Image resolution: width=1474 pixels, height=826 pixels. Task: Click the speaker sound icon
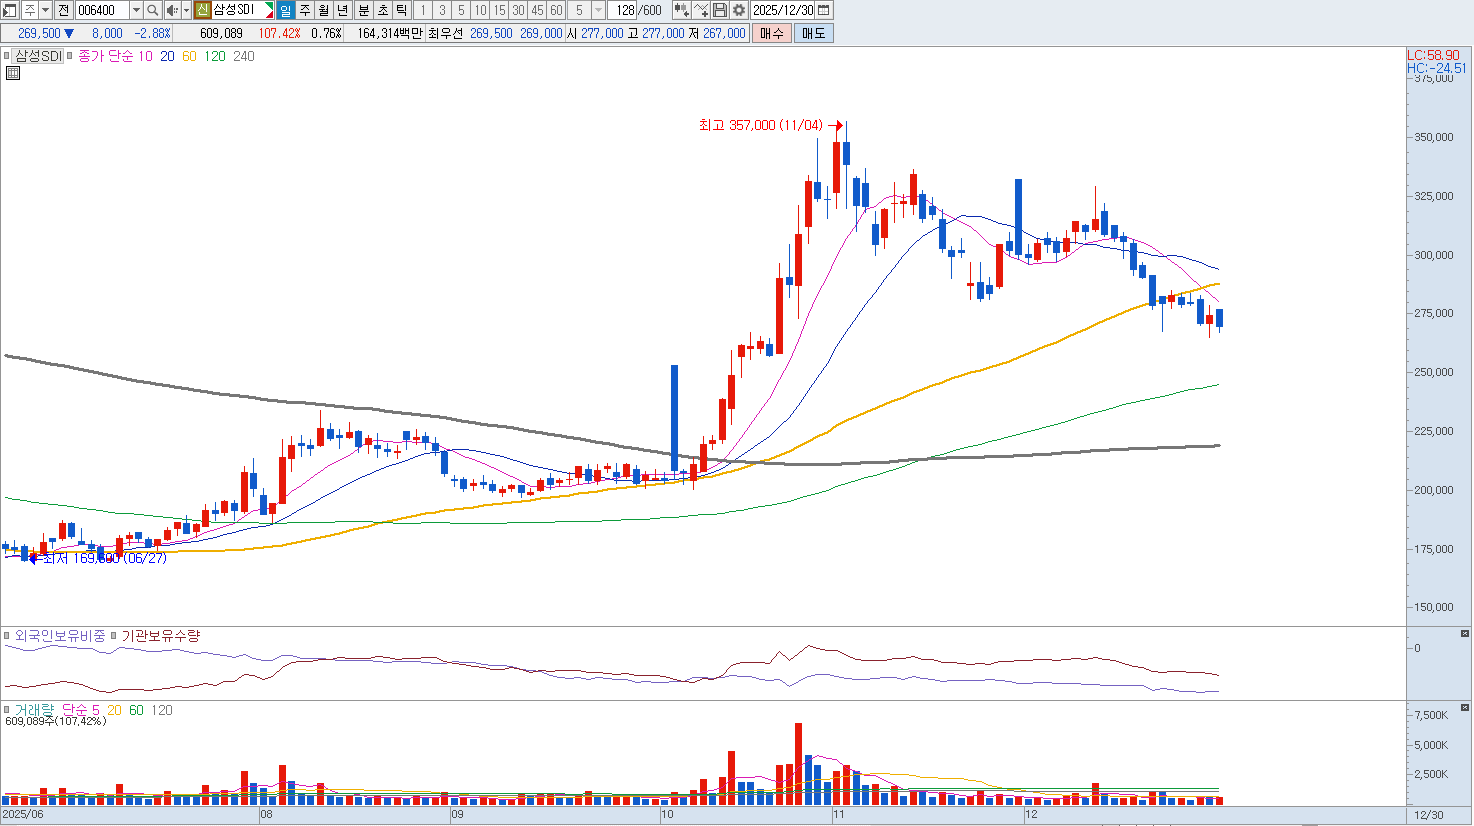pyautogui.click(x=171, y=10)
